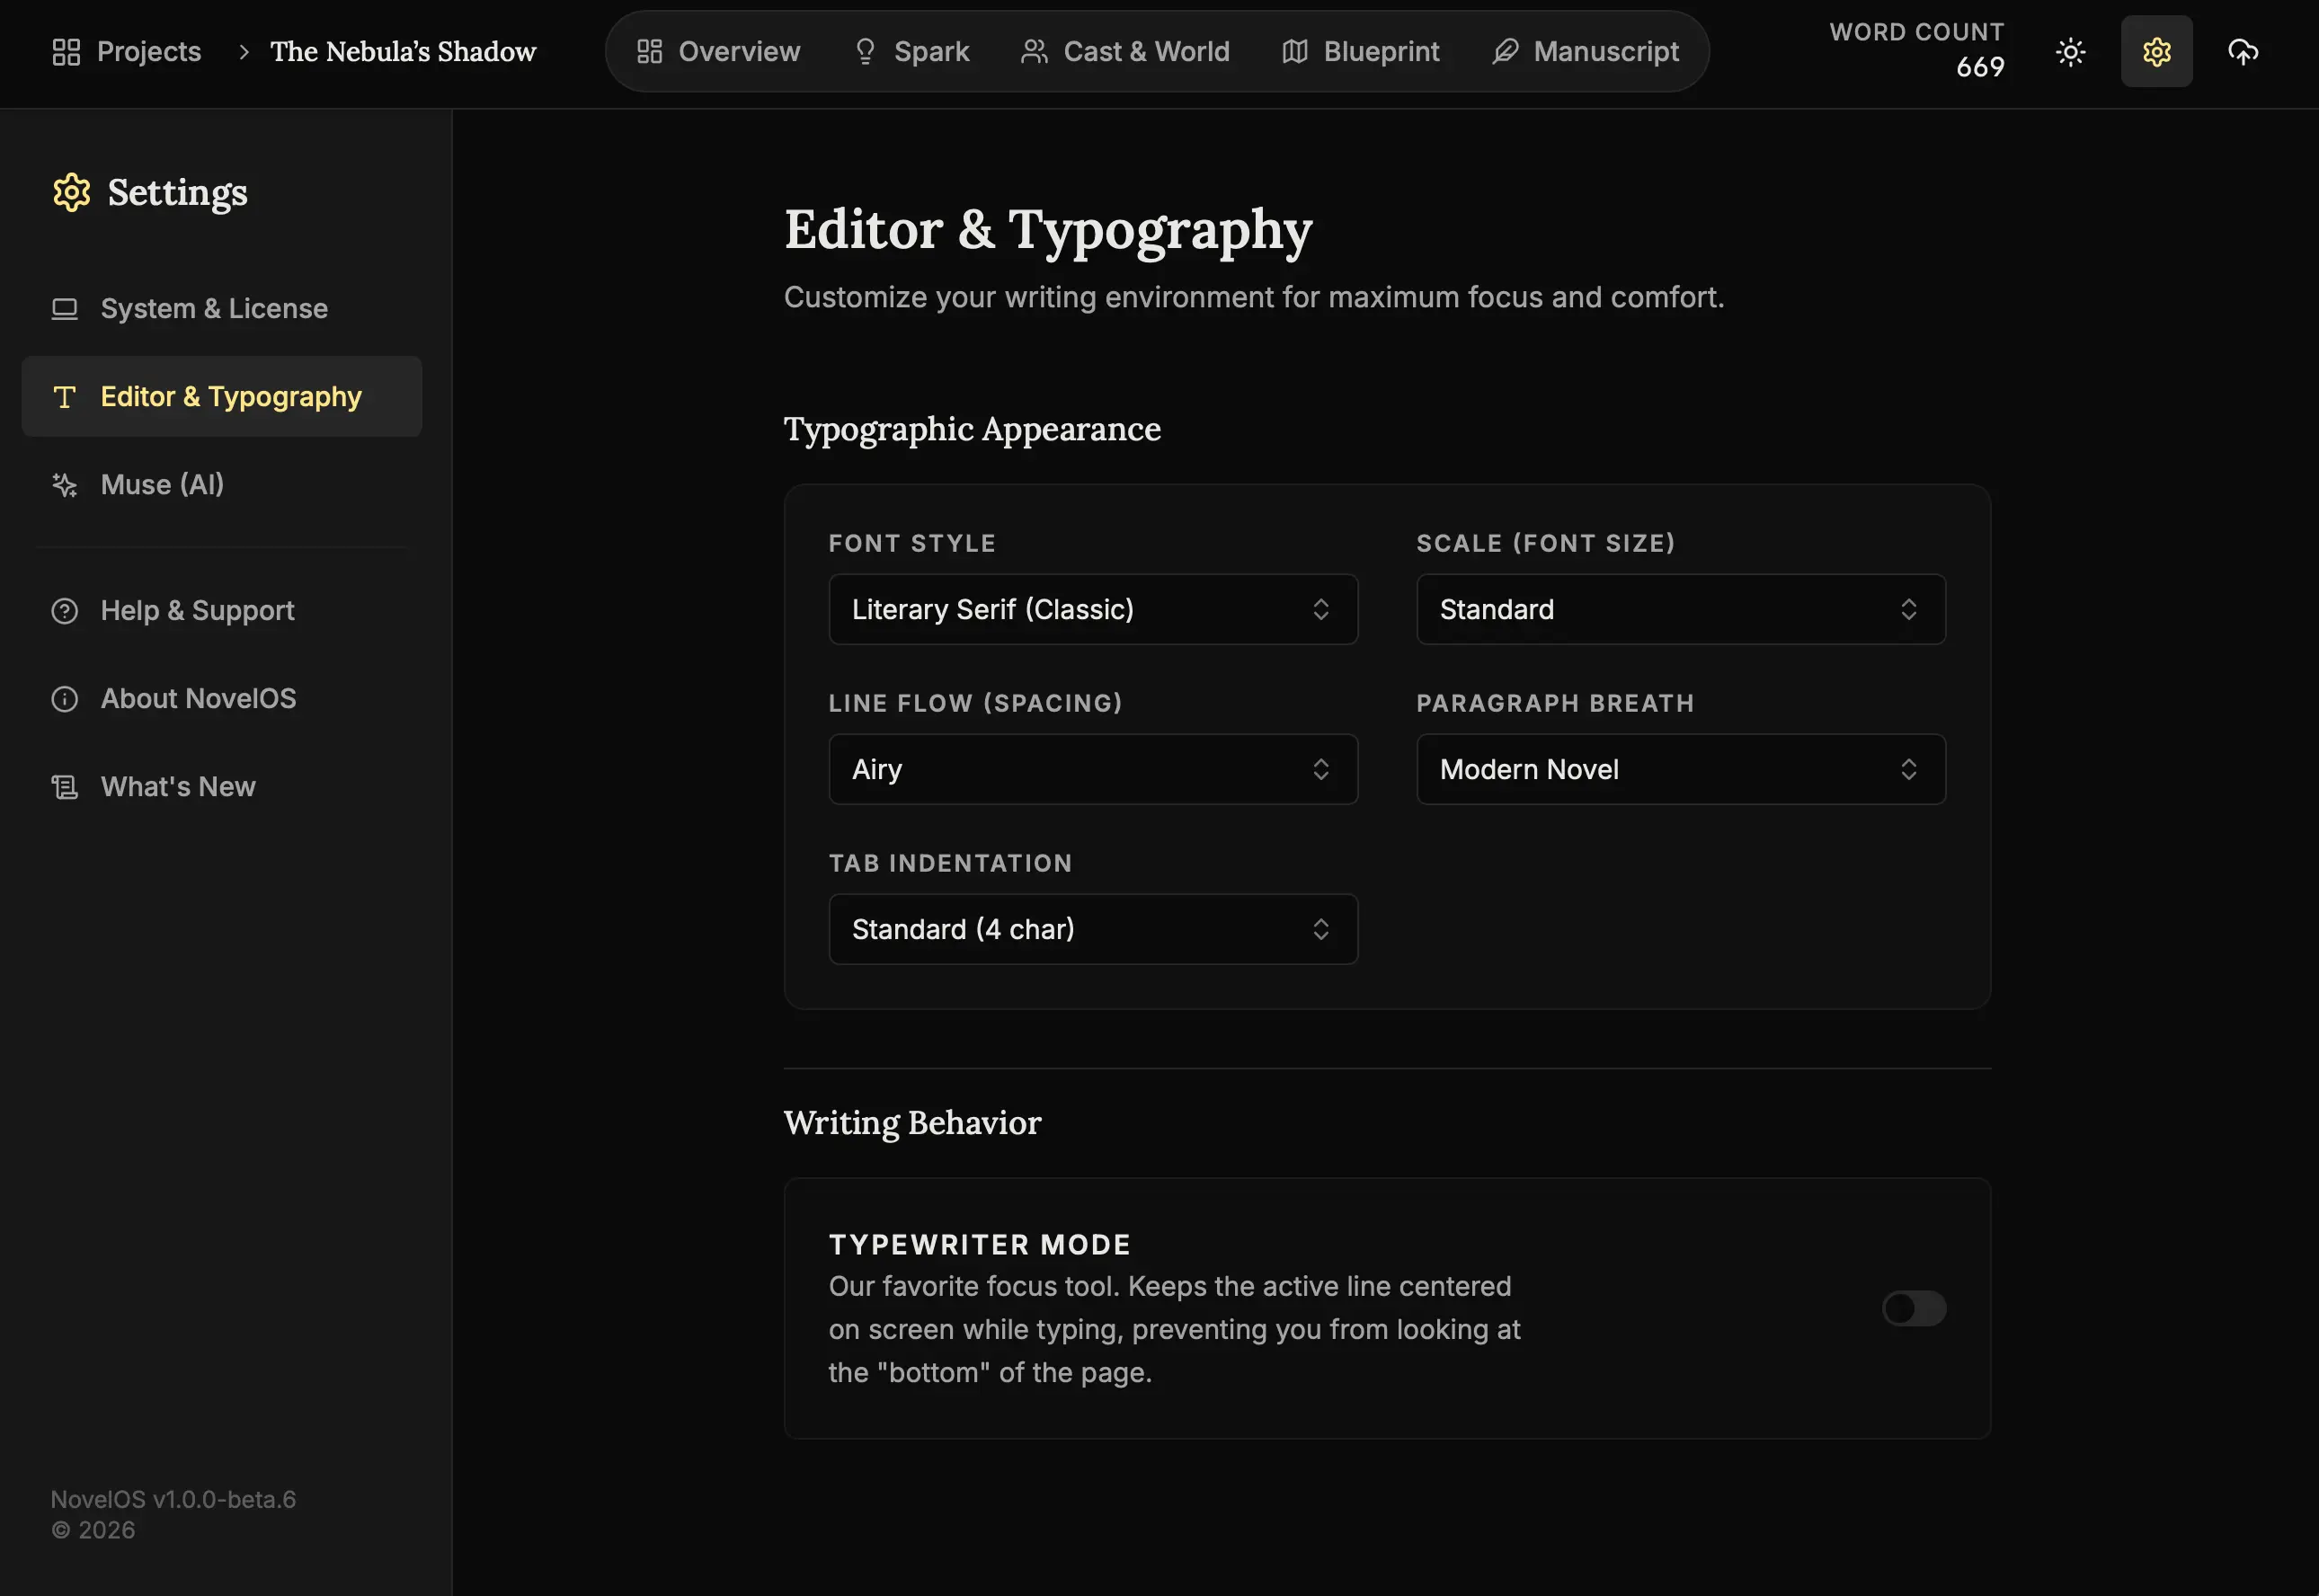Image resolution: width=2319 pixels, height=1596 pixels.
Task: Go to Cast & World tab
Action: point(1125,52)
